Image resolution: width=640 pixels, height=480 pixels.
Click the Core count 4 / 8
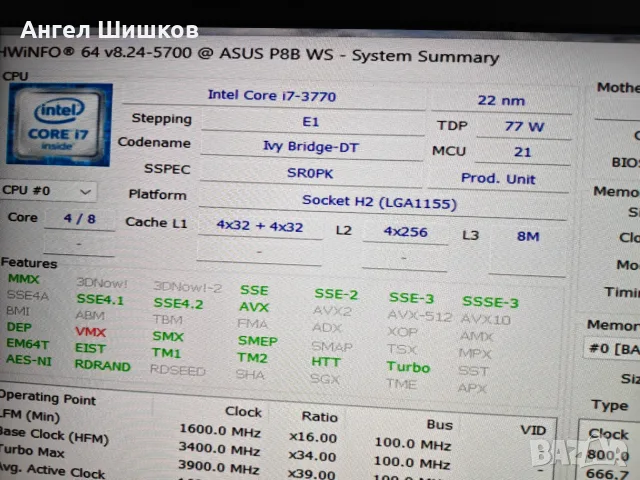click(x=80, y=219)
